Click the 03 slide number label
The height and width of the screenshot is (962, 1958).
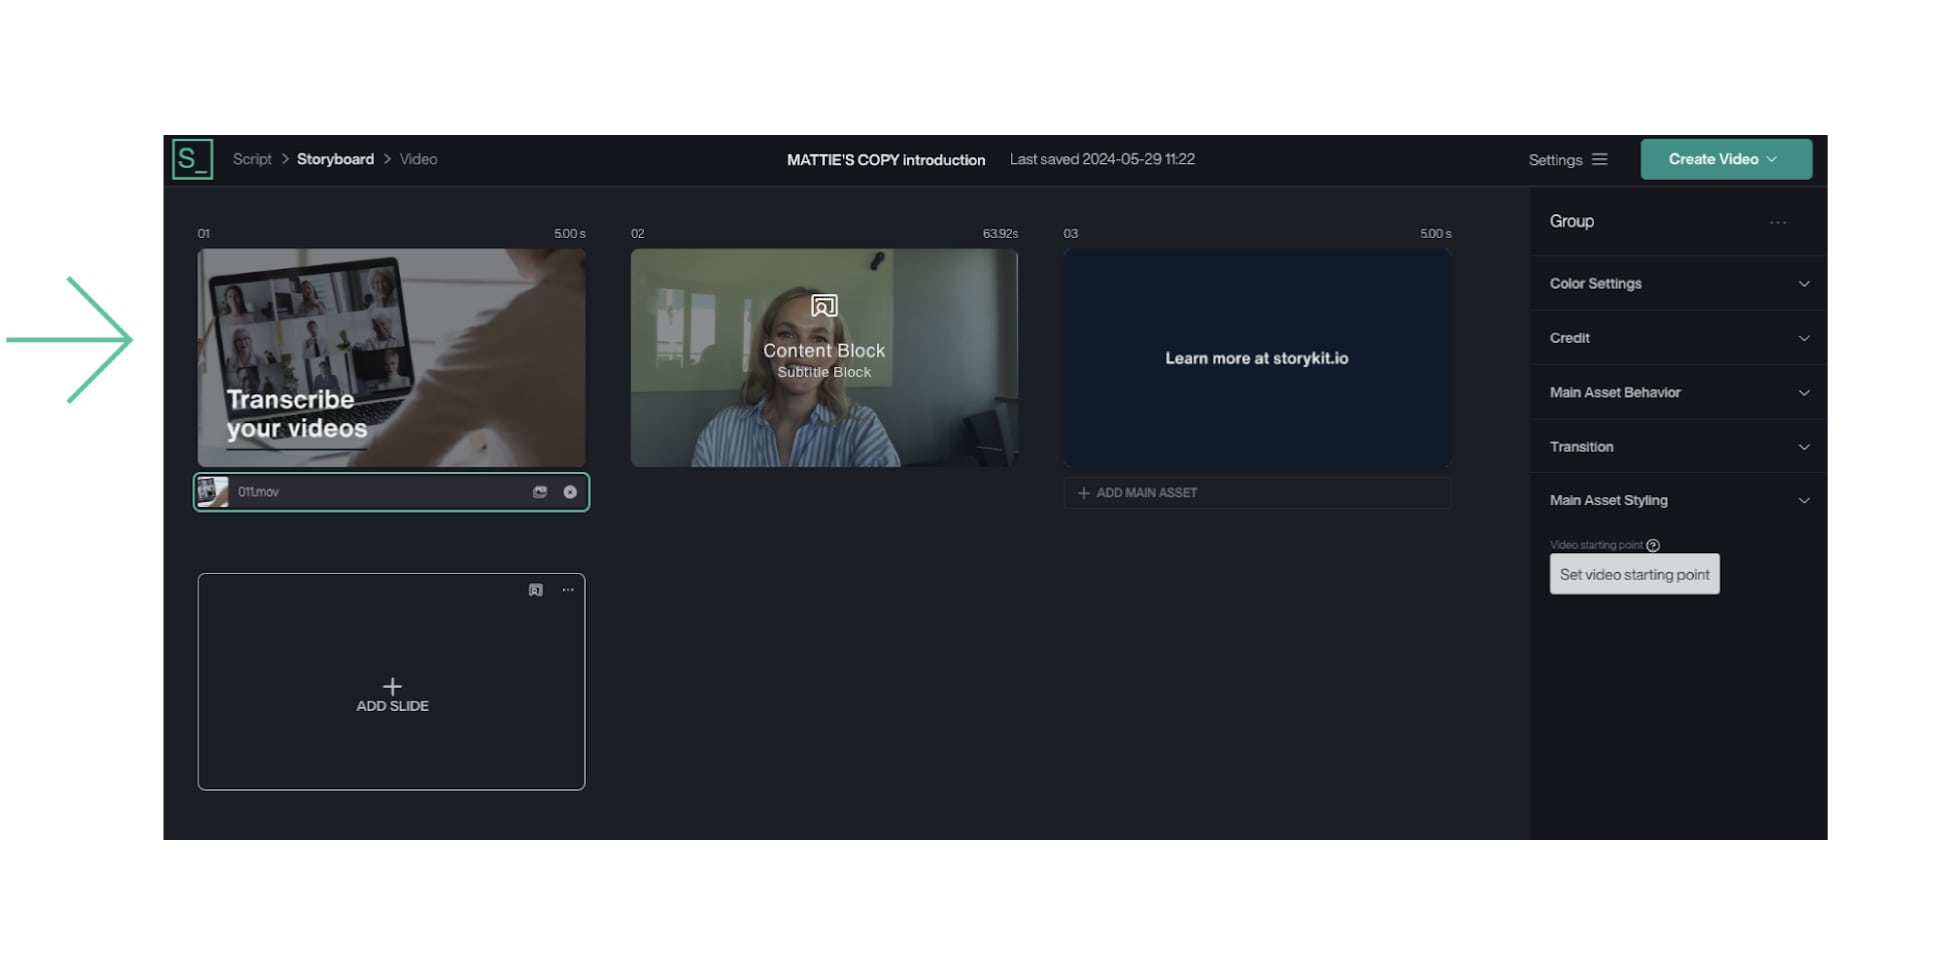point(1071,234)
